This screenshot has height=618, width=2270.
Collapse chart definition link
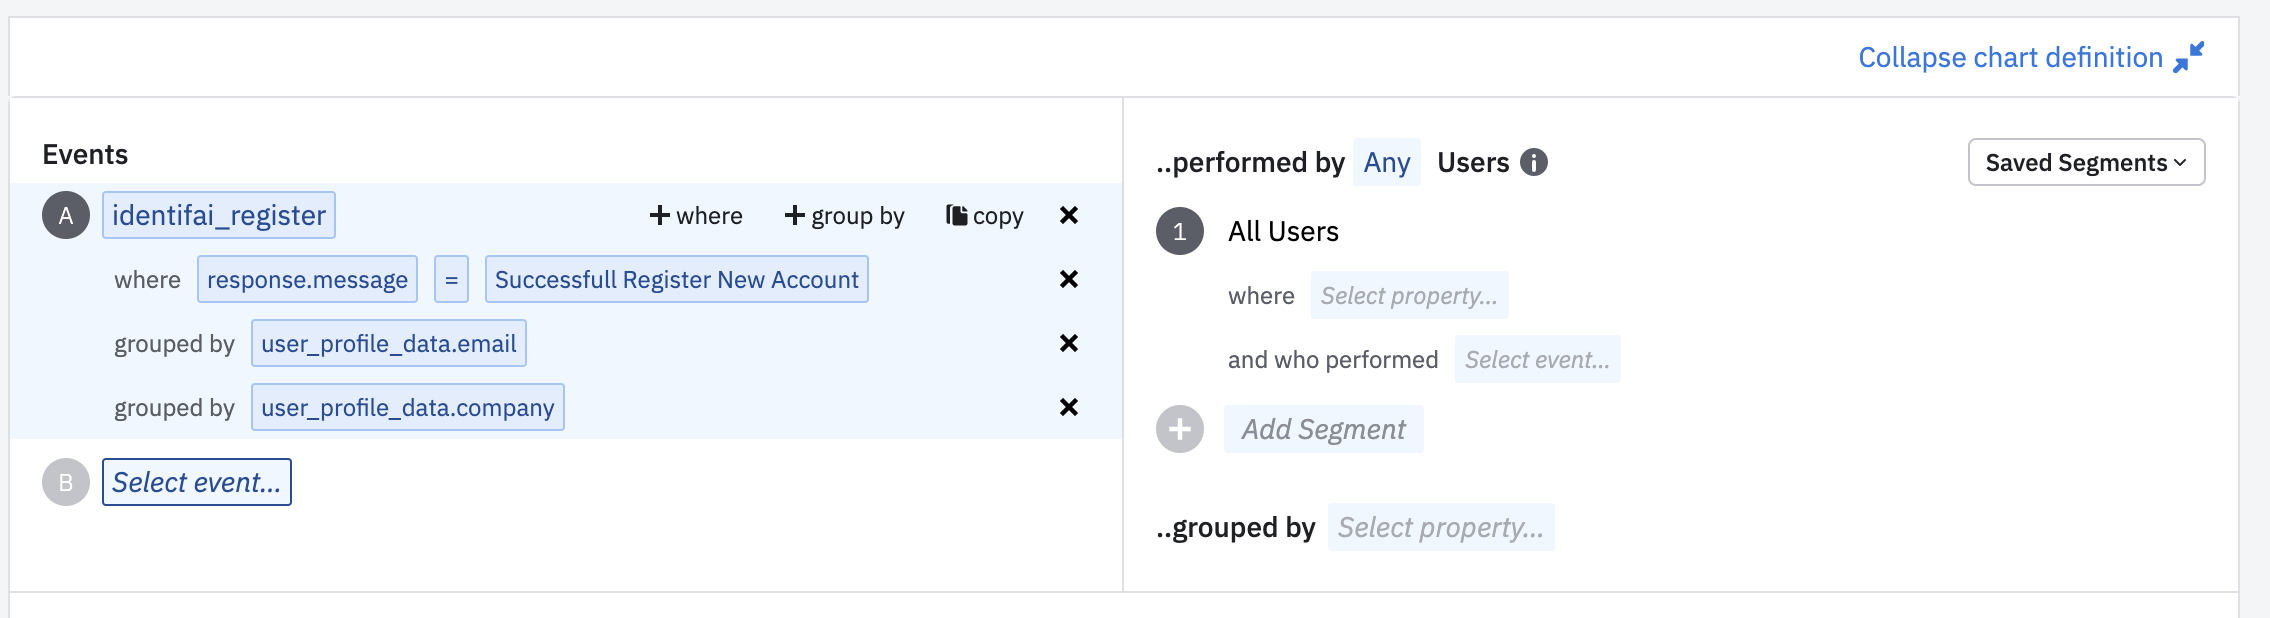pos(2010,58)
